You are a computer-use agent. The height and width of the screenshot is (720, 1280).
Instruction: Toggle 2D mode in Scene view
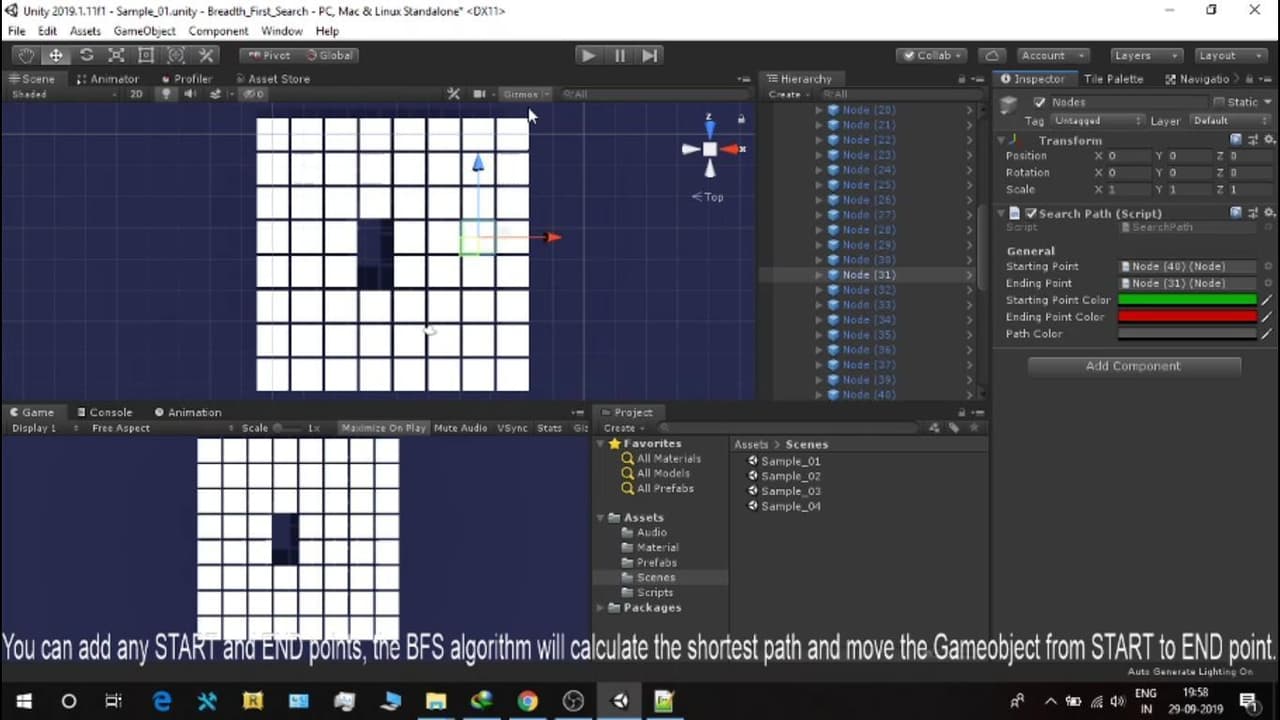tap(136, 94)
